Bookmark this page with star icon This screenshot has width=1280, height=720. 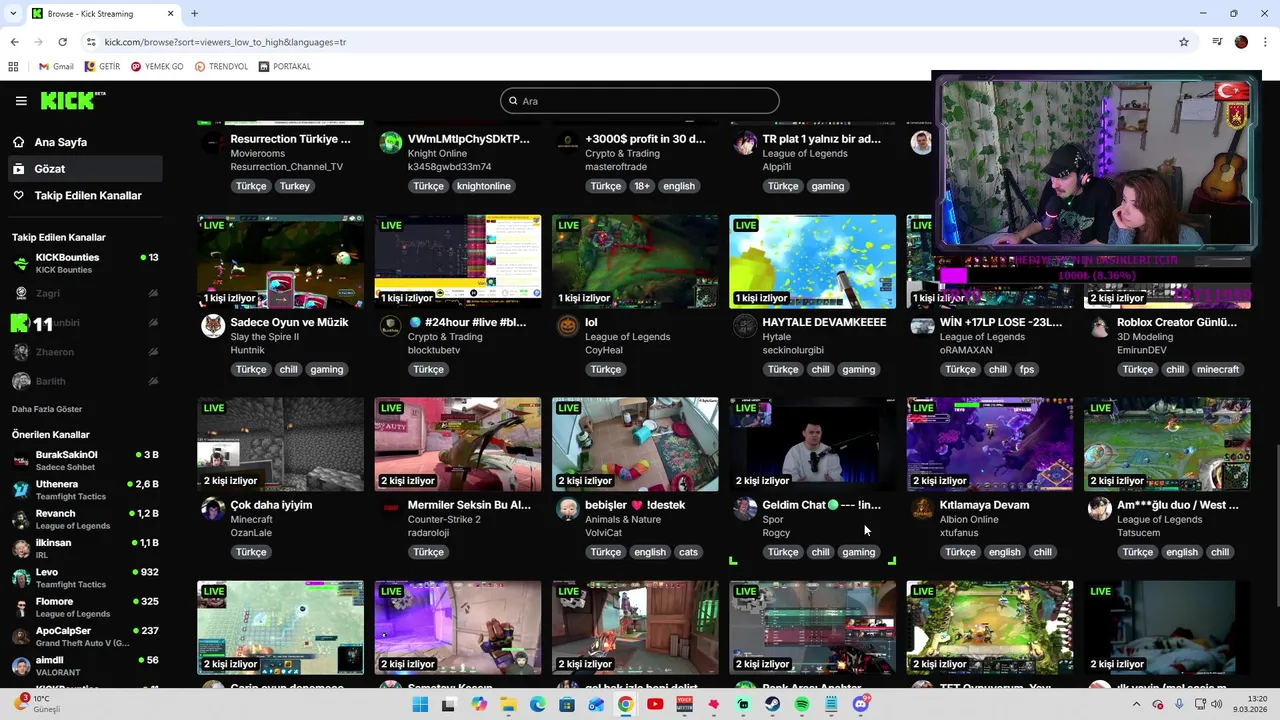[1184, 42]
